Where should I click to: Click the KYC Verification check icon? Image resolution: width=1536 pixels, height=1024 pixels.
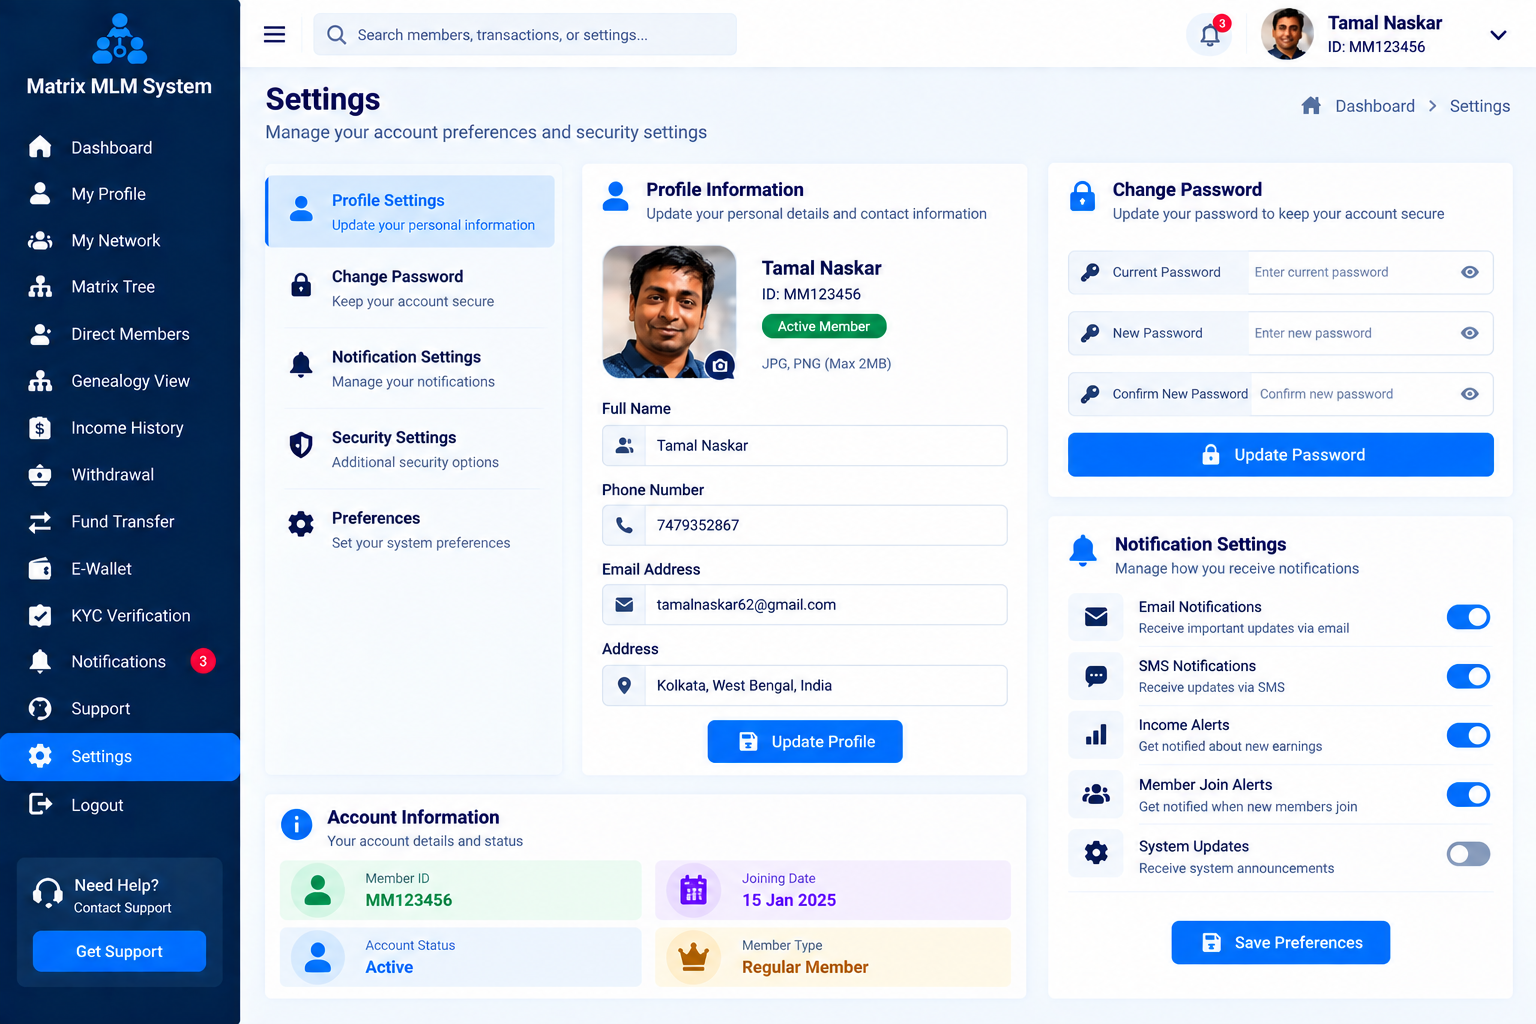[40, 616]
